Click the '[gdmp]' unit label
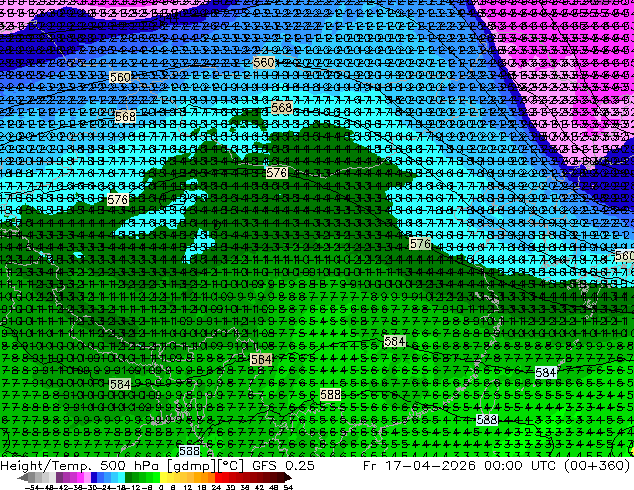This screenshot has height=490, width=634. [x=192, y=466]
